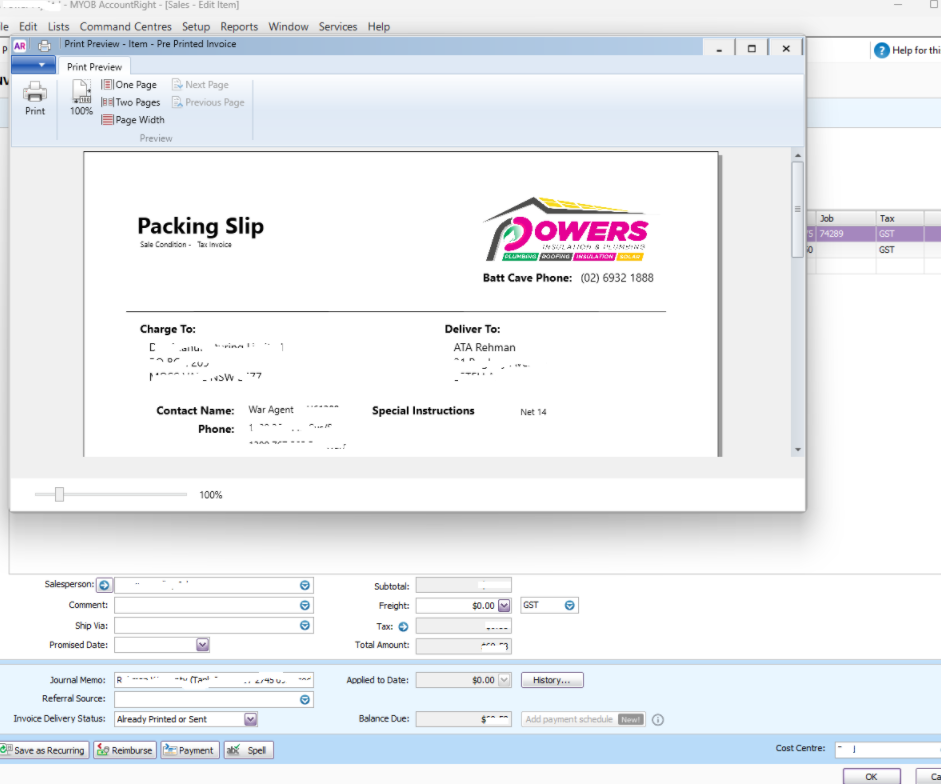
Task: Select Page Width view
Action: click(133, 119)
